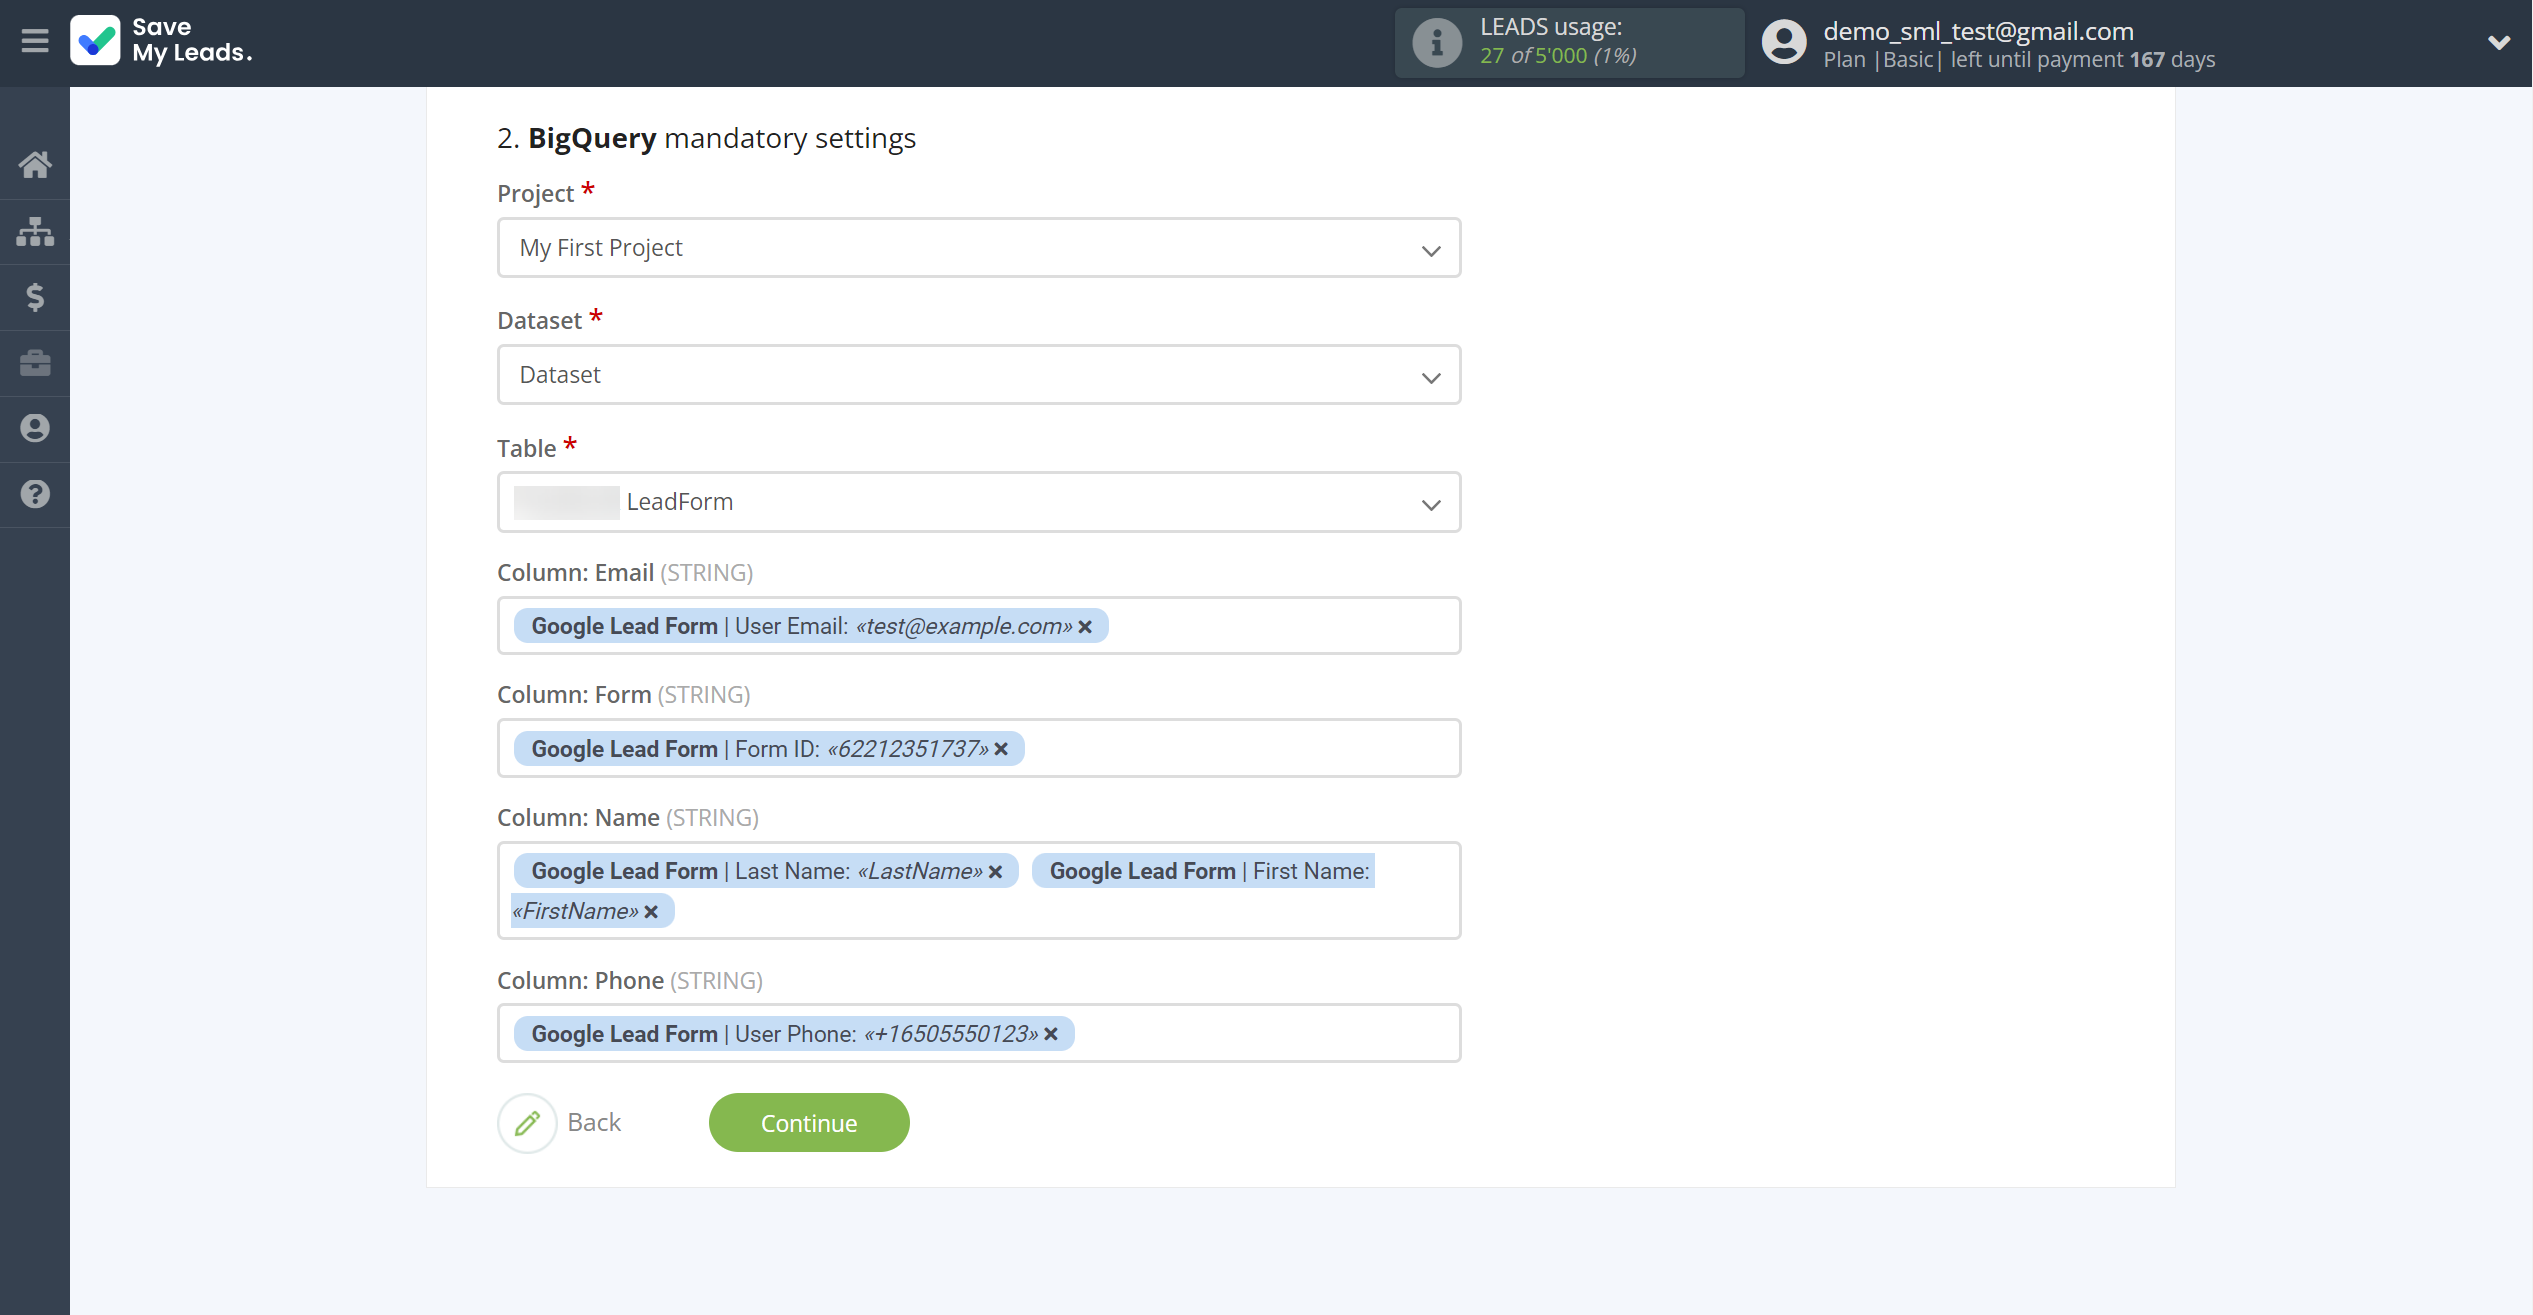Open the briefcase sidebar icon
The image size is (2533, 1315).
pos(35,362)
